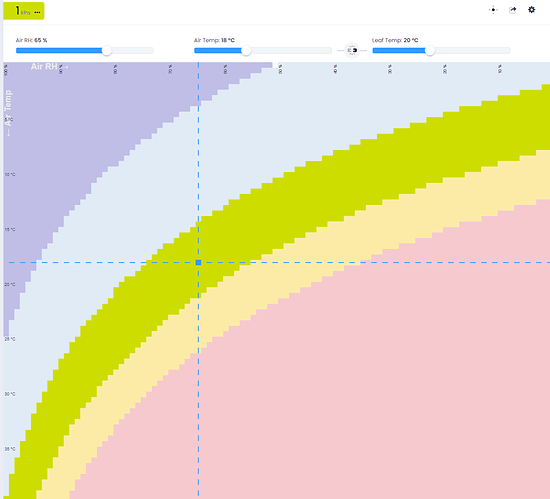Click the 10 °C axis label
Image resolution: width=550 pixels, height=499 pixels.
point(10,174)
